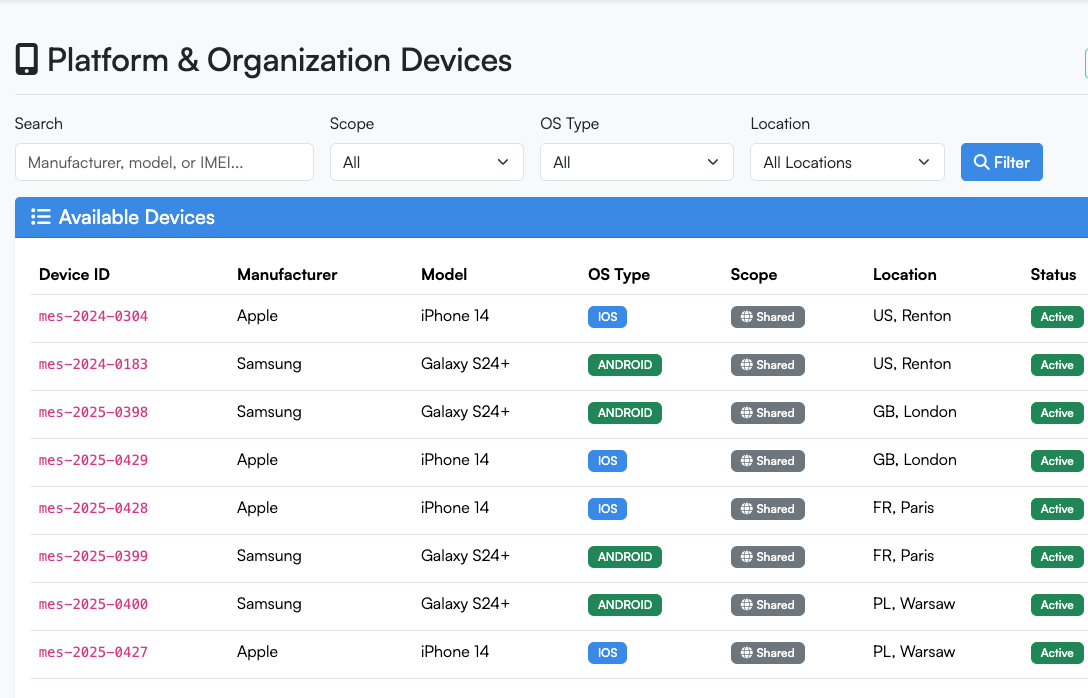Click Active status in mes-2025-0399 row
Screen dimensions: 1088x698
coord(1057,556)
